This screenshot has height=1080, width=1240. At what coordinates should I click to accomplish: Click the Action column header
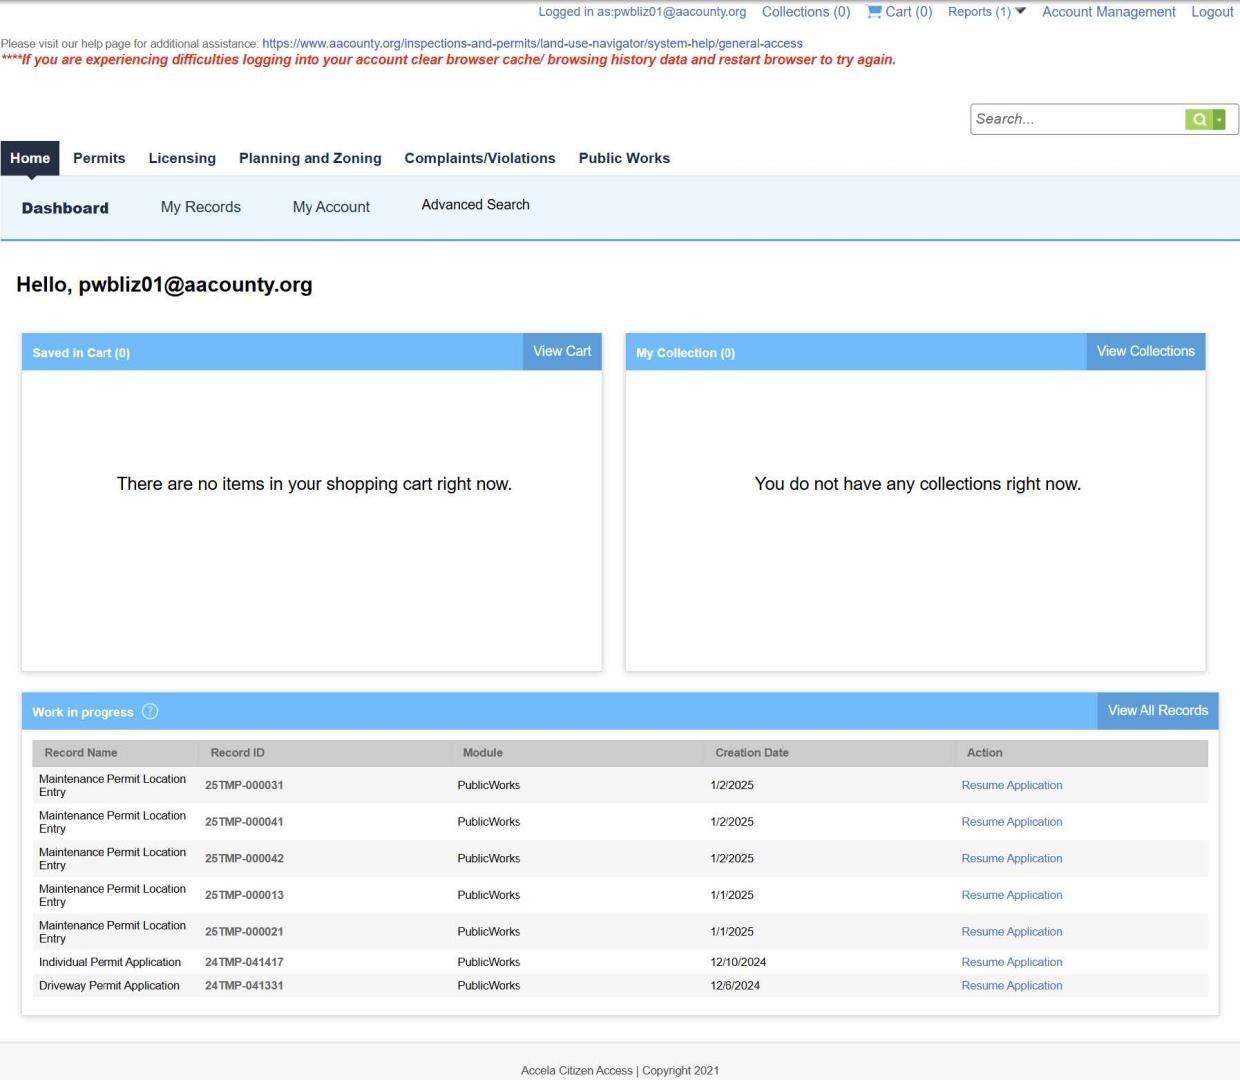click(x=985, y=753)
